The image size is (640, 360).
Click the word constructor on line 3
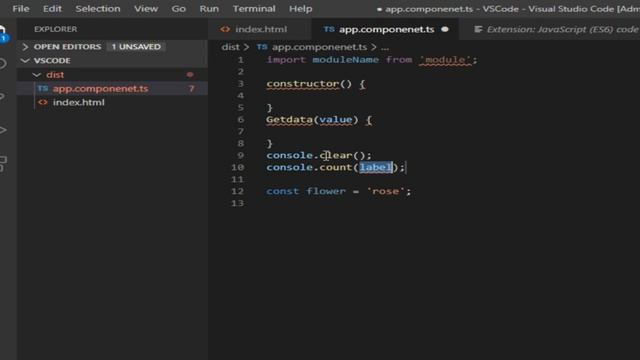pos(303,84)
